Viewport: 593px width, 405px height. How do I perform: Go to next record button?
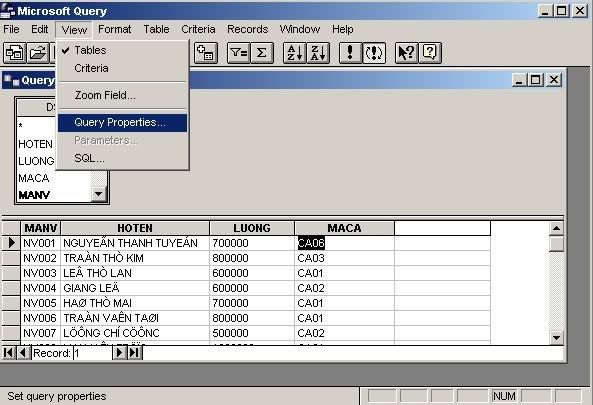[120, 353]
